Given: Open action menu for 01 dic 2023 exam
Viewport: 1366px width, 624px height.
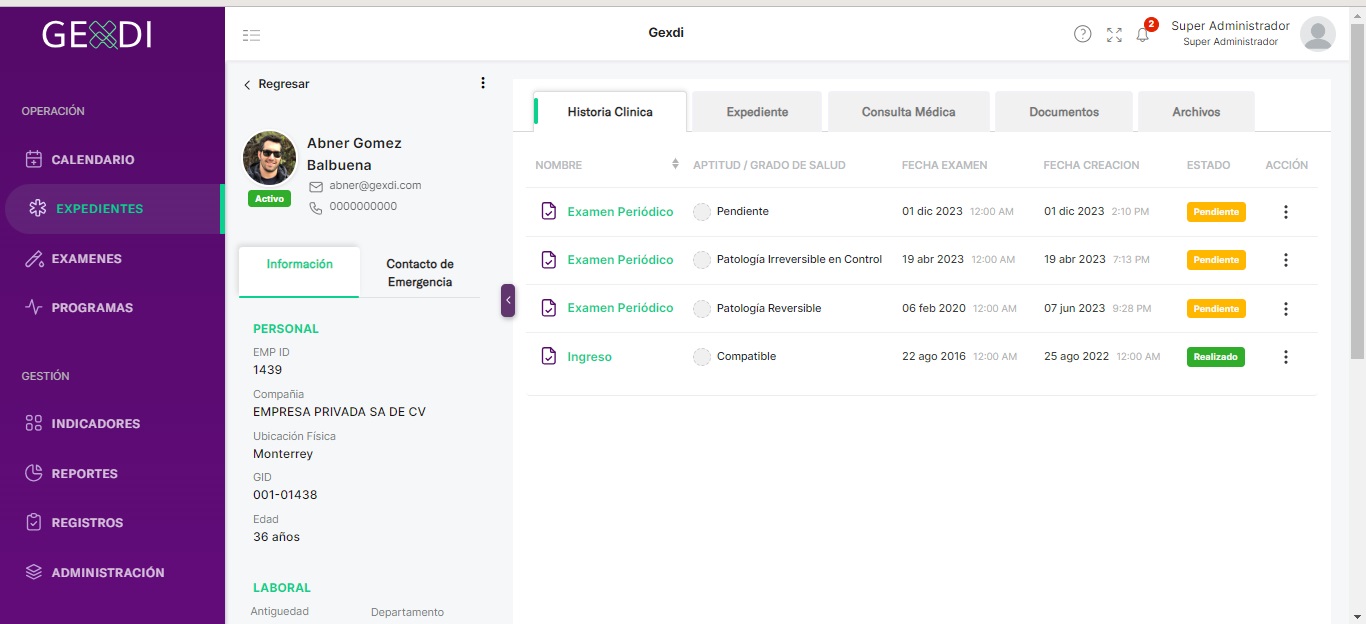Looking at the screenshot, I should [1286, 212].
